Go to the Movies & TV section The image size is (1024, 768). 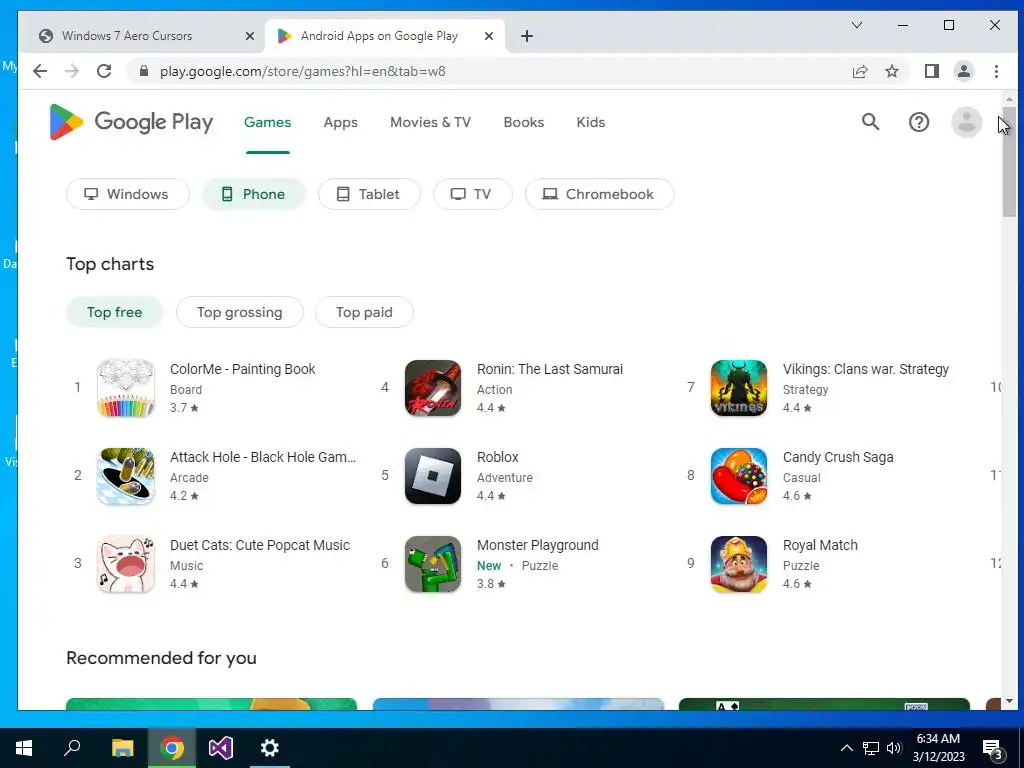pos(430,122)
